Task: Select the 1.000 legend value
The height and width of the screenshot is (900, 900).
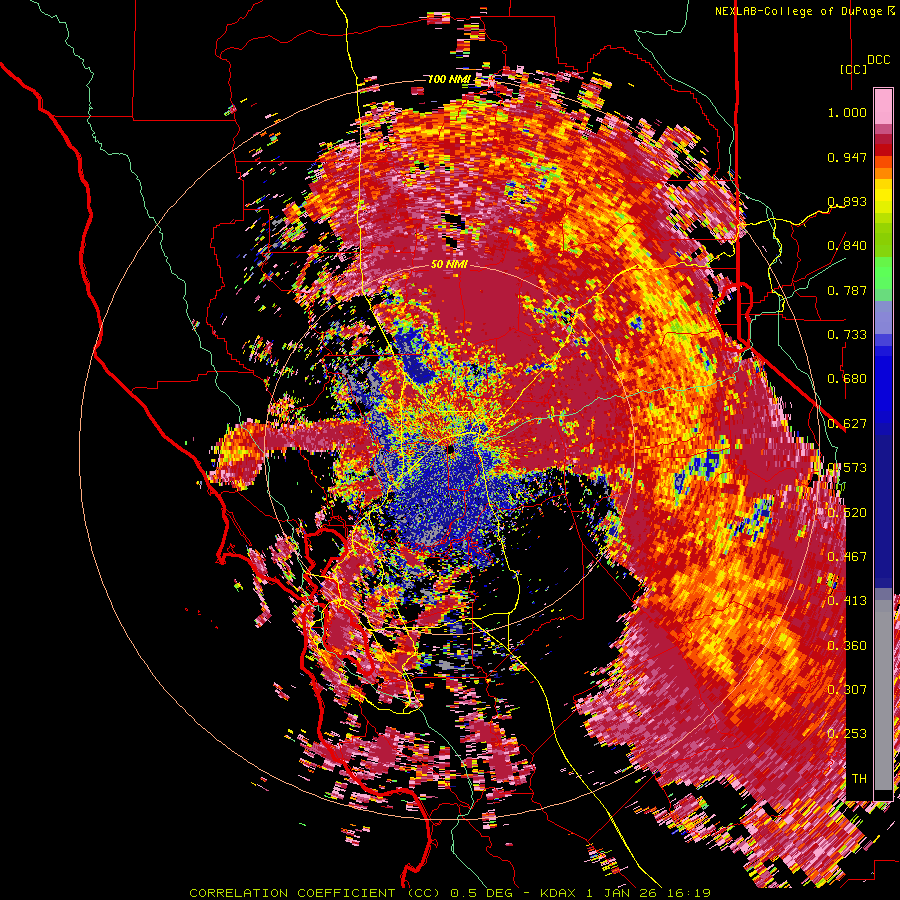Action: point(847,112)
